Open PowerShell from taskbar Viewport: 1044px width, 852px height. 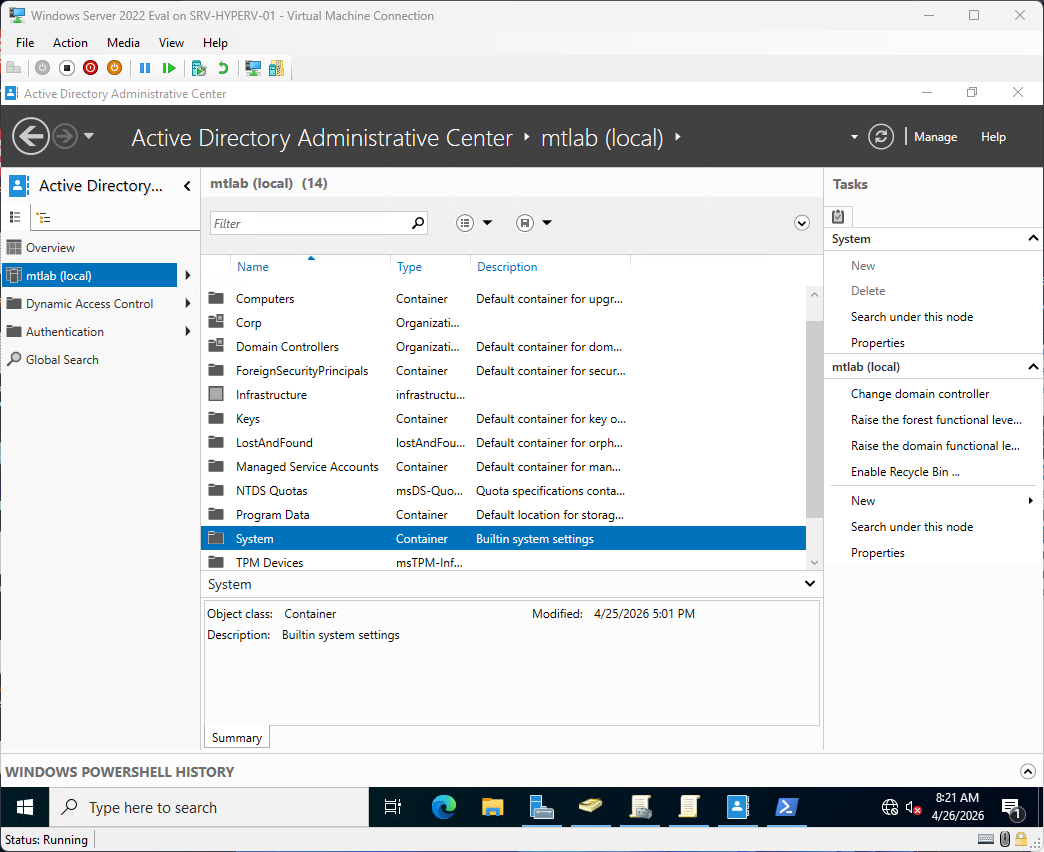[786, 807]
